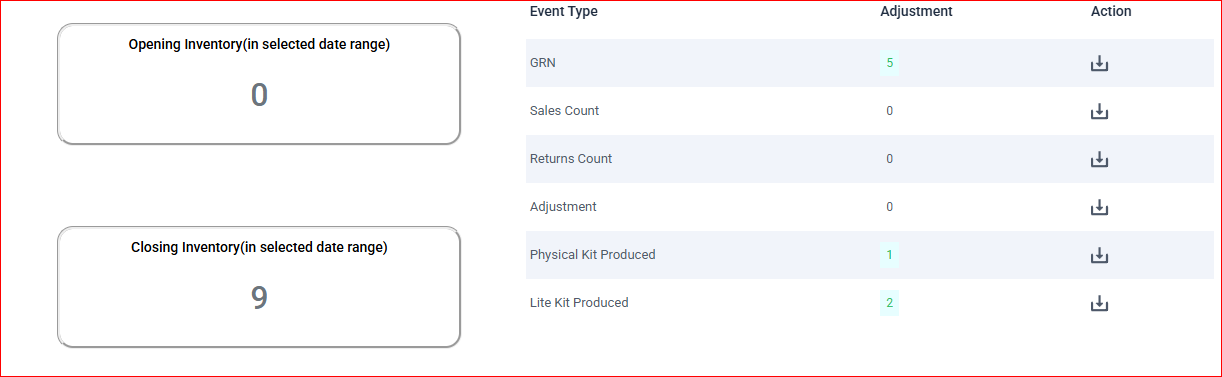Select the Sales Count adjustment value
The height and width of the screenshot is (377, 1222).
point(889,111)
